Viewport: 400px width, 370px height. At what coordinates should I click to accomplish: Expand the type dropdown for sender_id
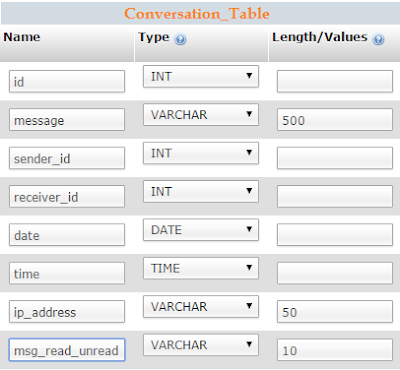(x=201, y=153)
